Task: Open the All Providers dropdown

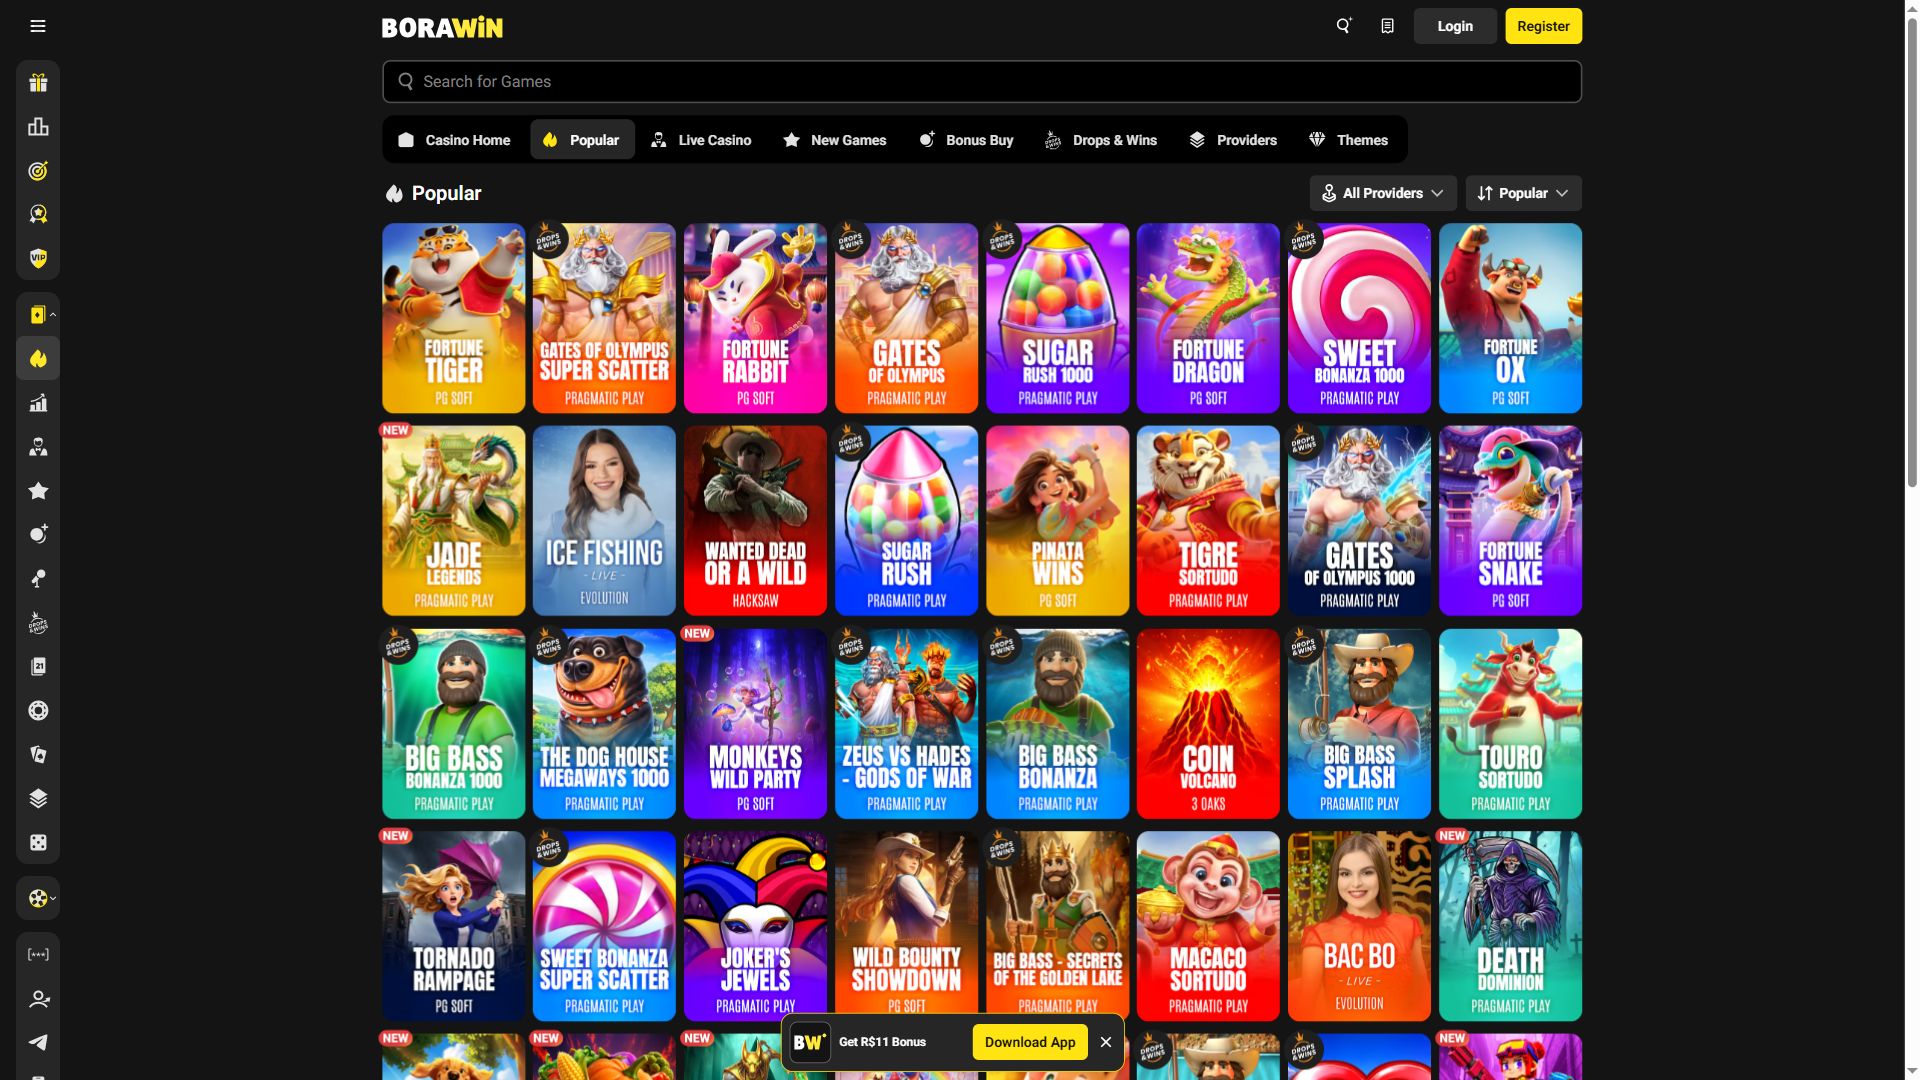Action: (1383, 193)
